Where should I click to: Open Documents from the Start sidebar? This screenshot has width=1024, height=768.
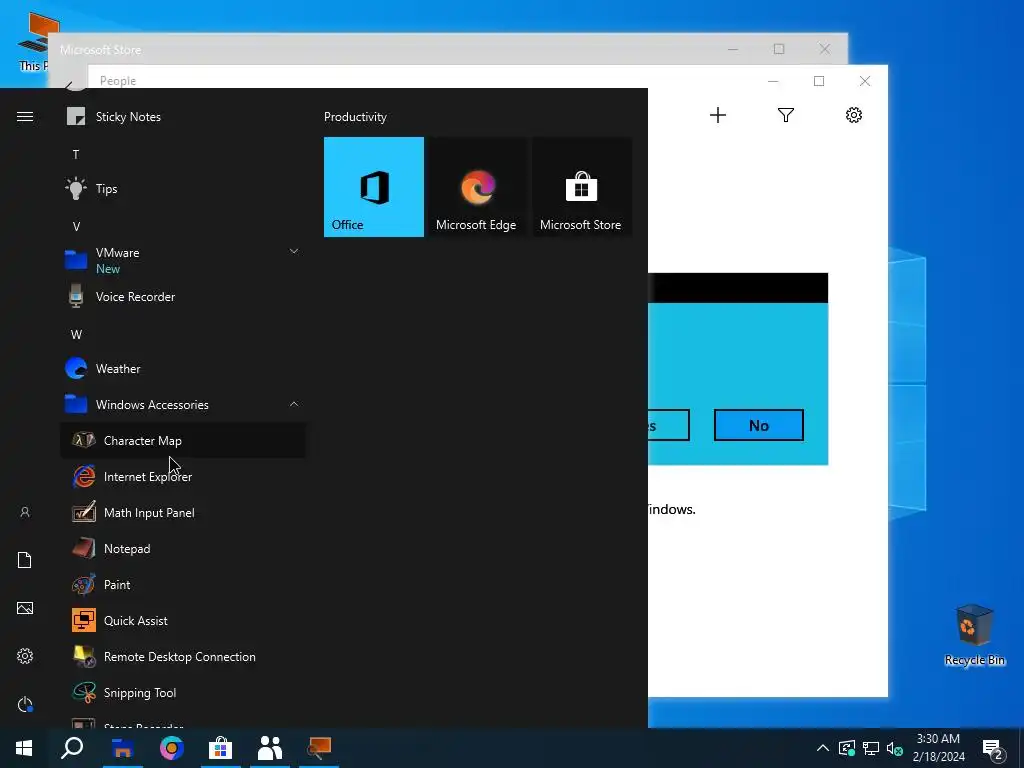[25, 560]
